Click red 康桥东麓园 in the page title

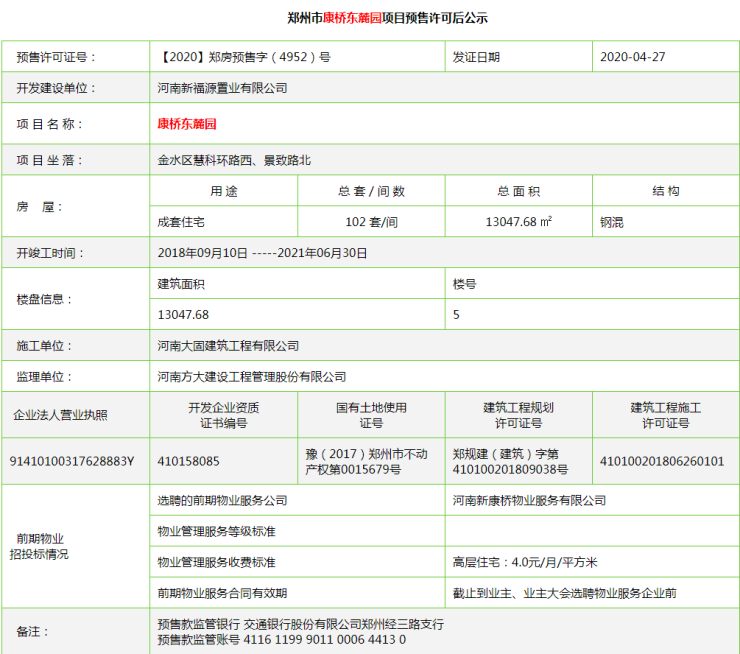click(352, 18)
